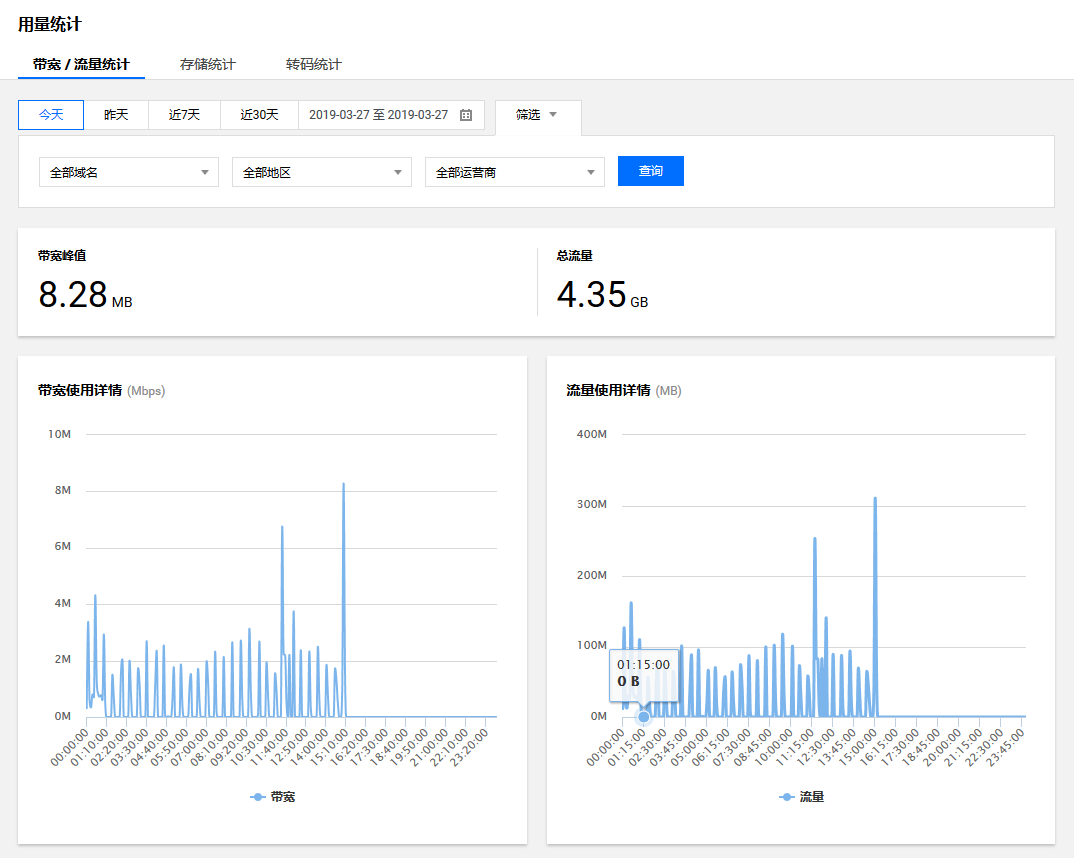The height and width of the screenshot is (858, 1074).
Task: Select the 今天 time range
Action: pos(51,115)
